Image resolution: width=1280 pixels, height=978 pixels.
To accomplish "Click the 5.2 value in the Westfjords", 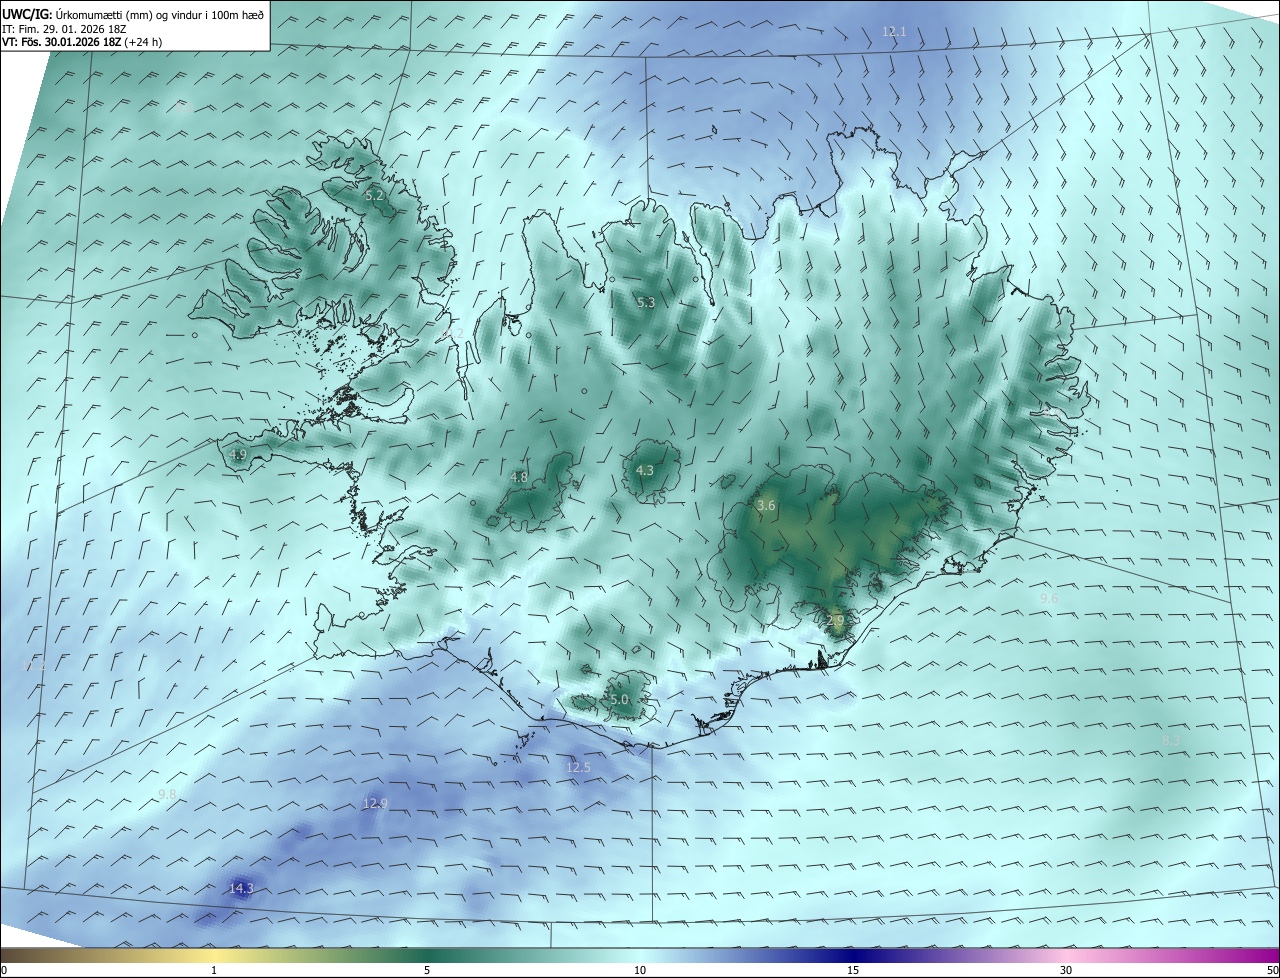I will (374, 196).
